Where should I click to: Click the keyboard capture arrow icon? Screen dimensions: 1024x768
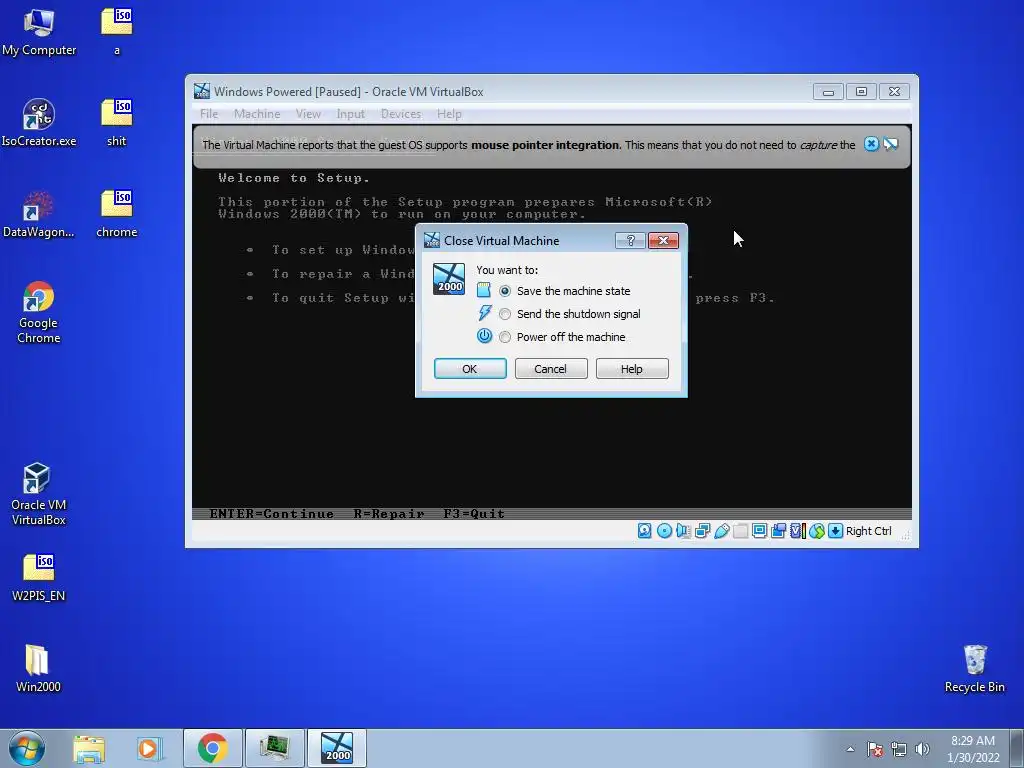pyautogui.click(x=835, y=531)
